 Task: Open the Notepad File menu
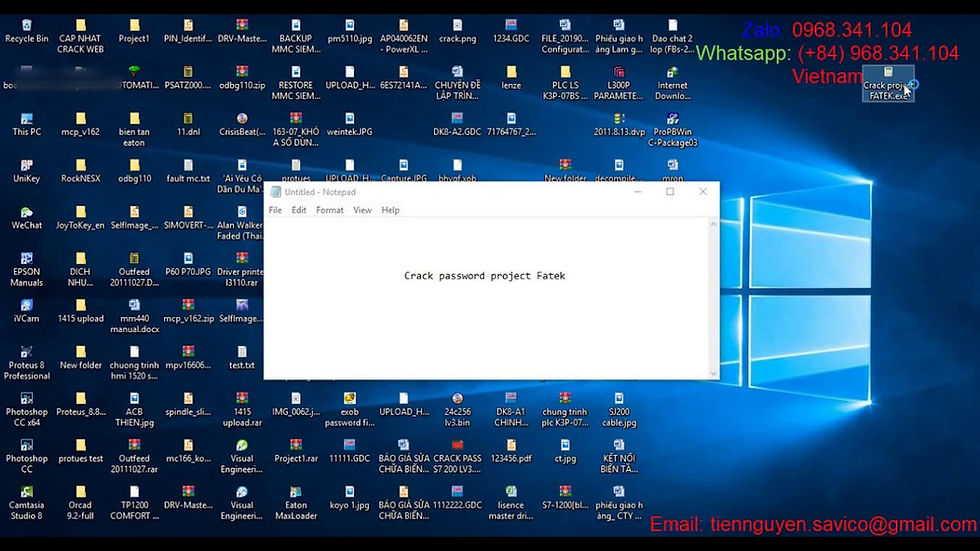click(x=275, y=210)
